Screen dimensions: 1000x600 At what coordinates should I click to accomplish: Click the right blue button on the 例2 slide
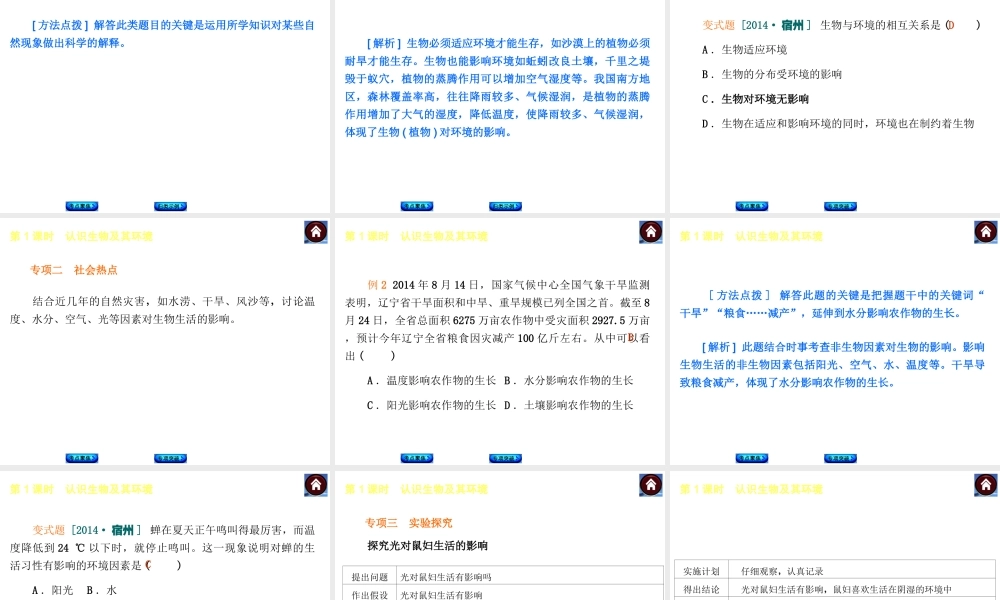click(x=505, y=458)
